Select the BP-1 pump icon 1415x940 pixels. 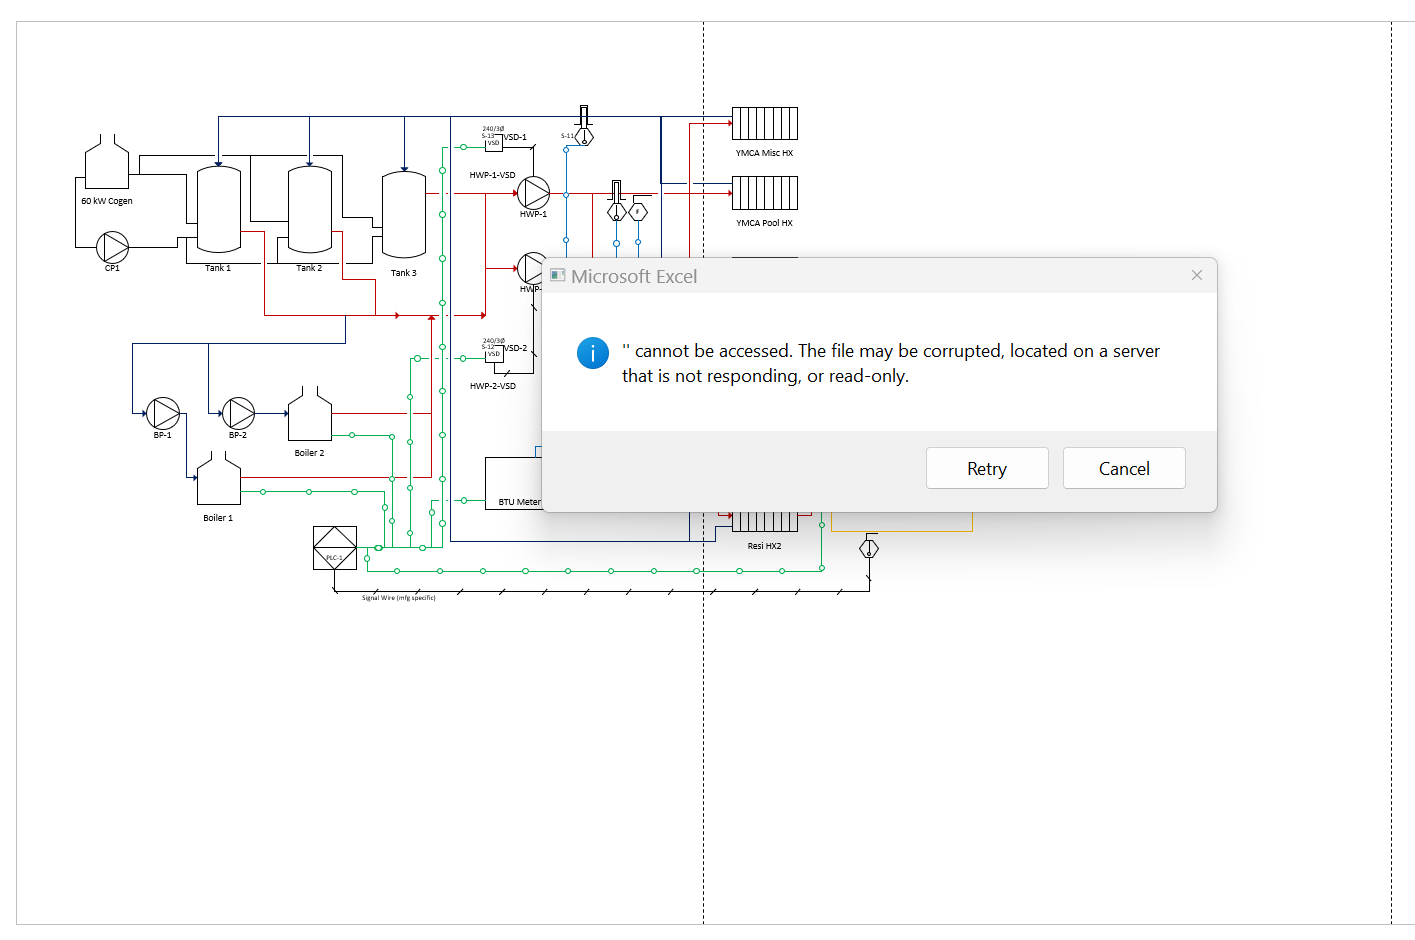(162, 413)
